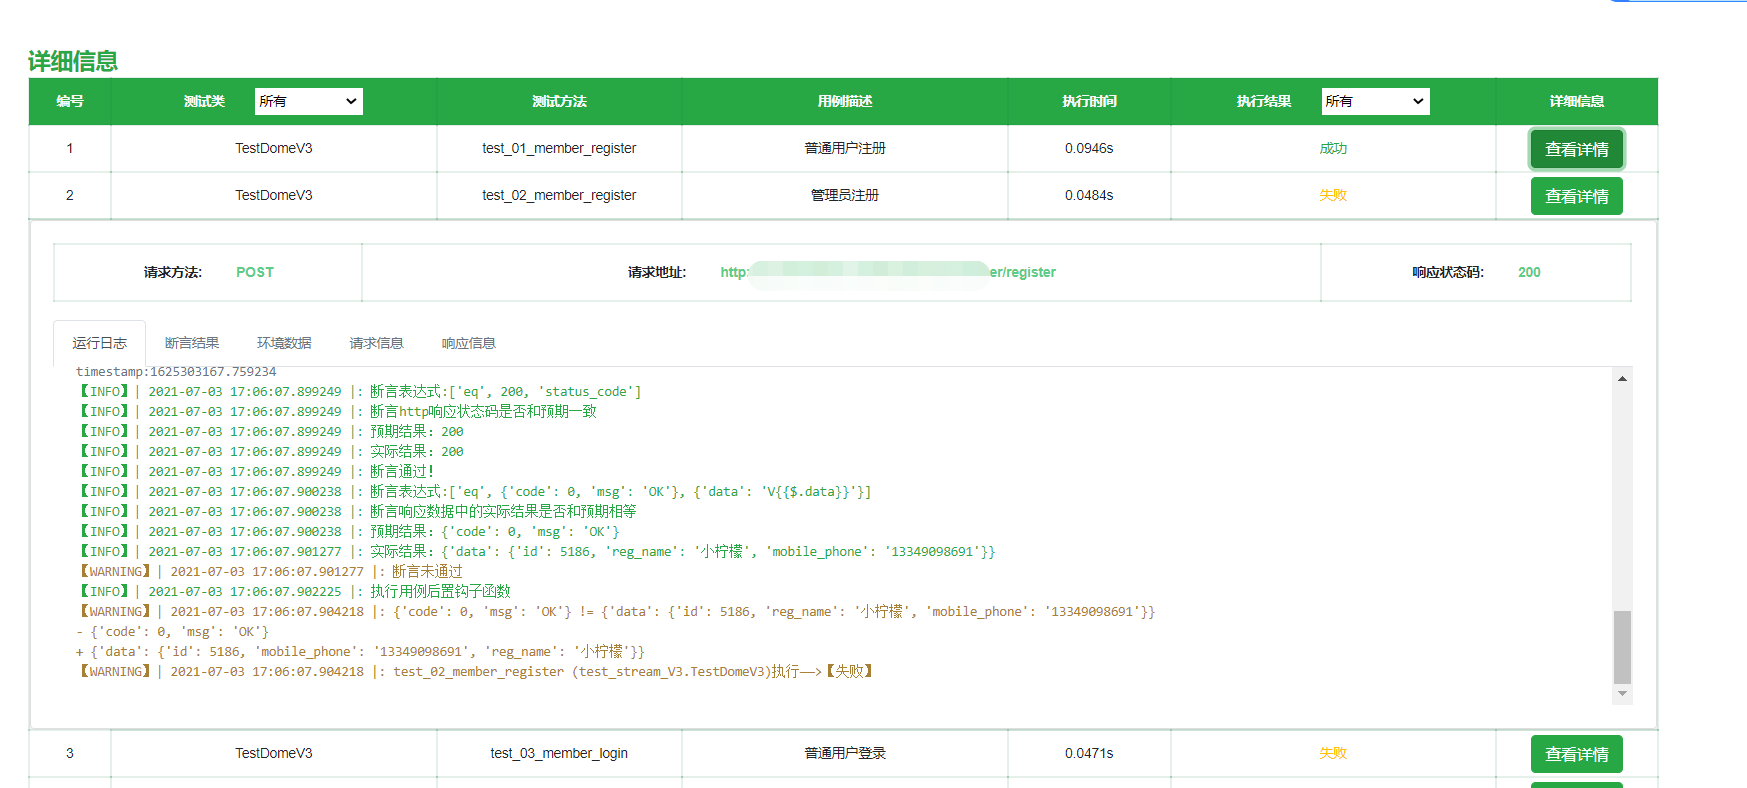The height and width of the screenshot is (788, 1747).
Task: Click the log panel scrollbar thumb
Action: (x=1622, y=647)
